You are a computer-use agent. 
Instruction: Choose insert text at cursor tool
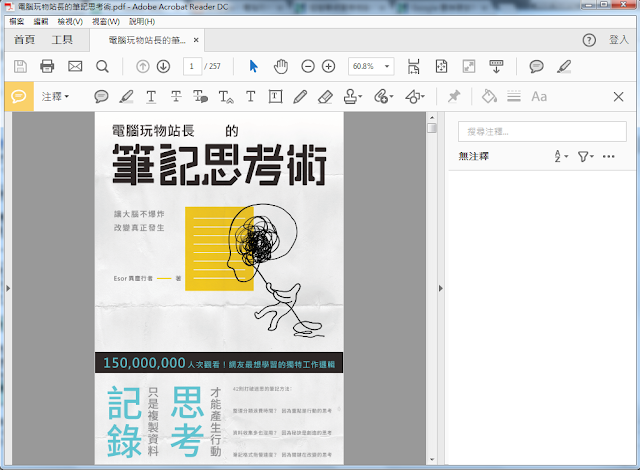(x=226, y=97)
